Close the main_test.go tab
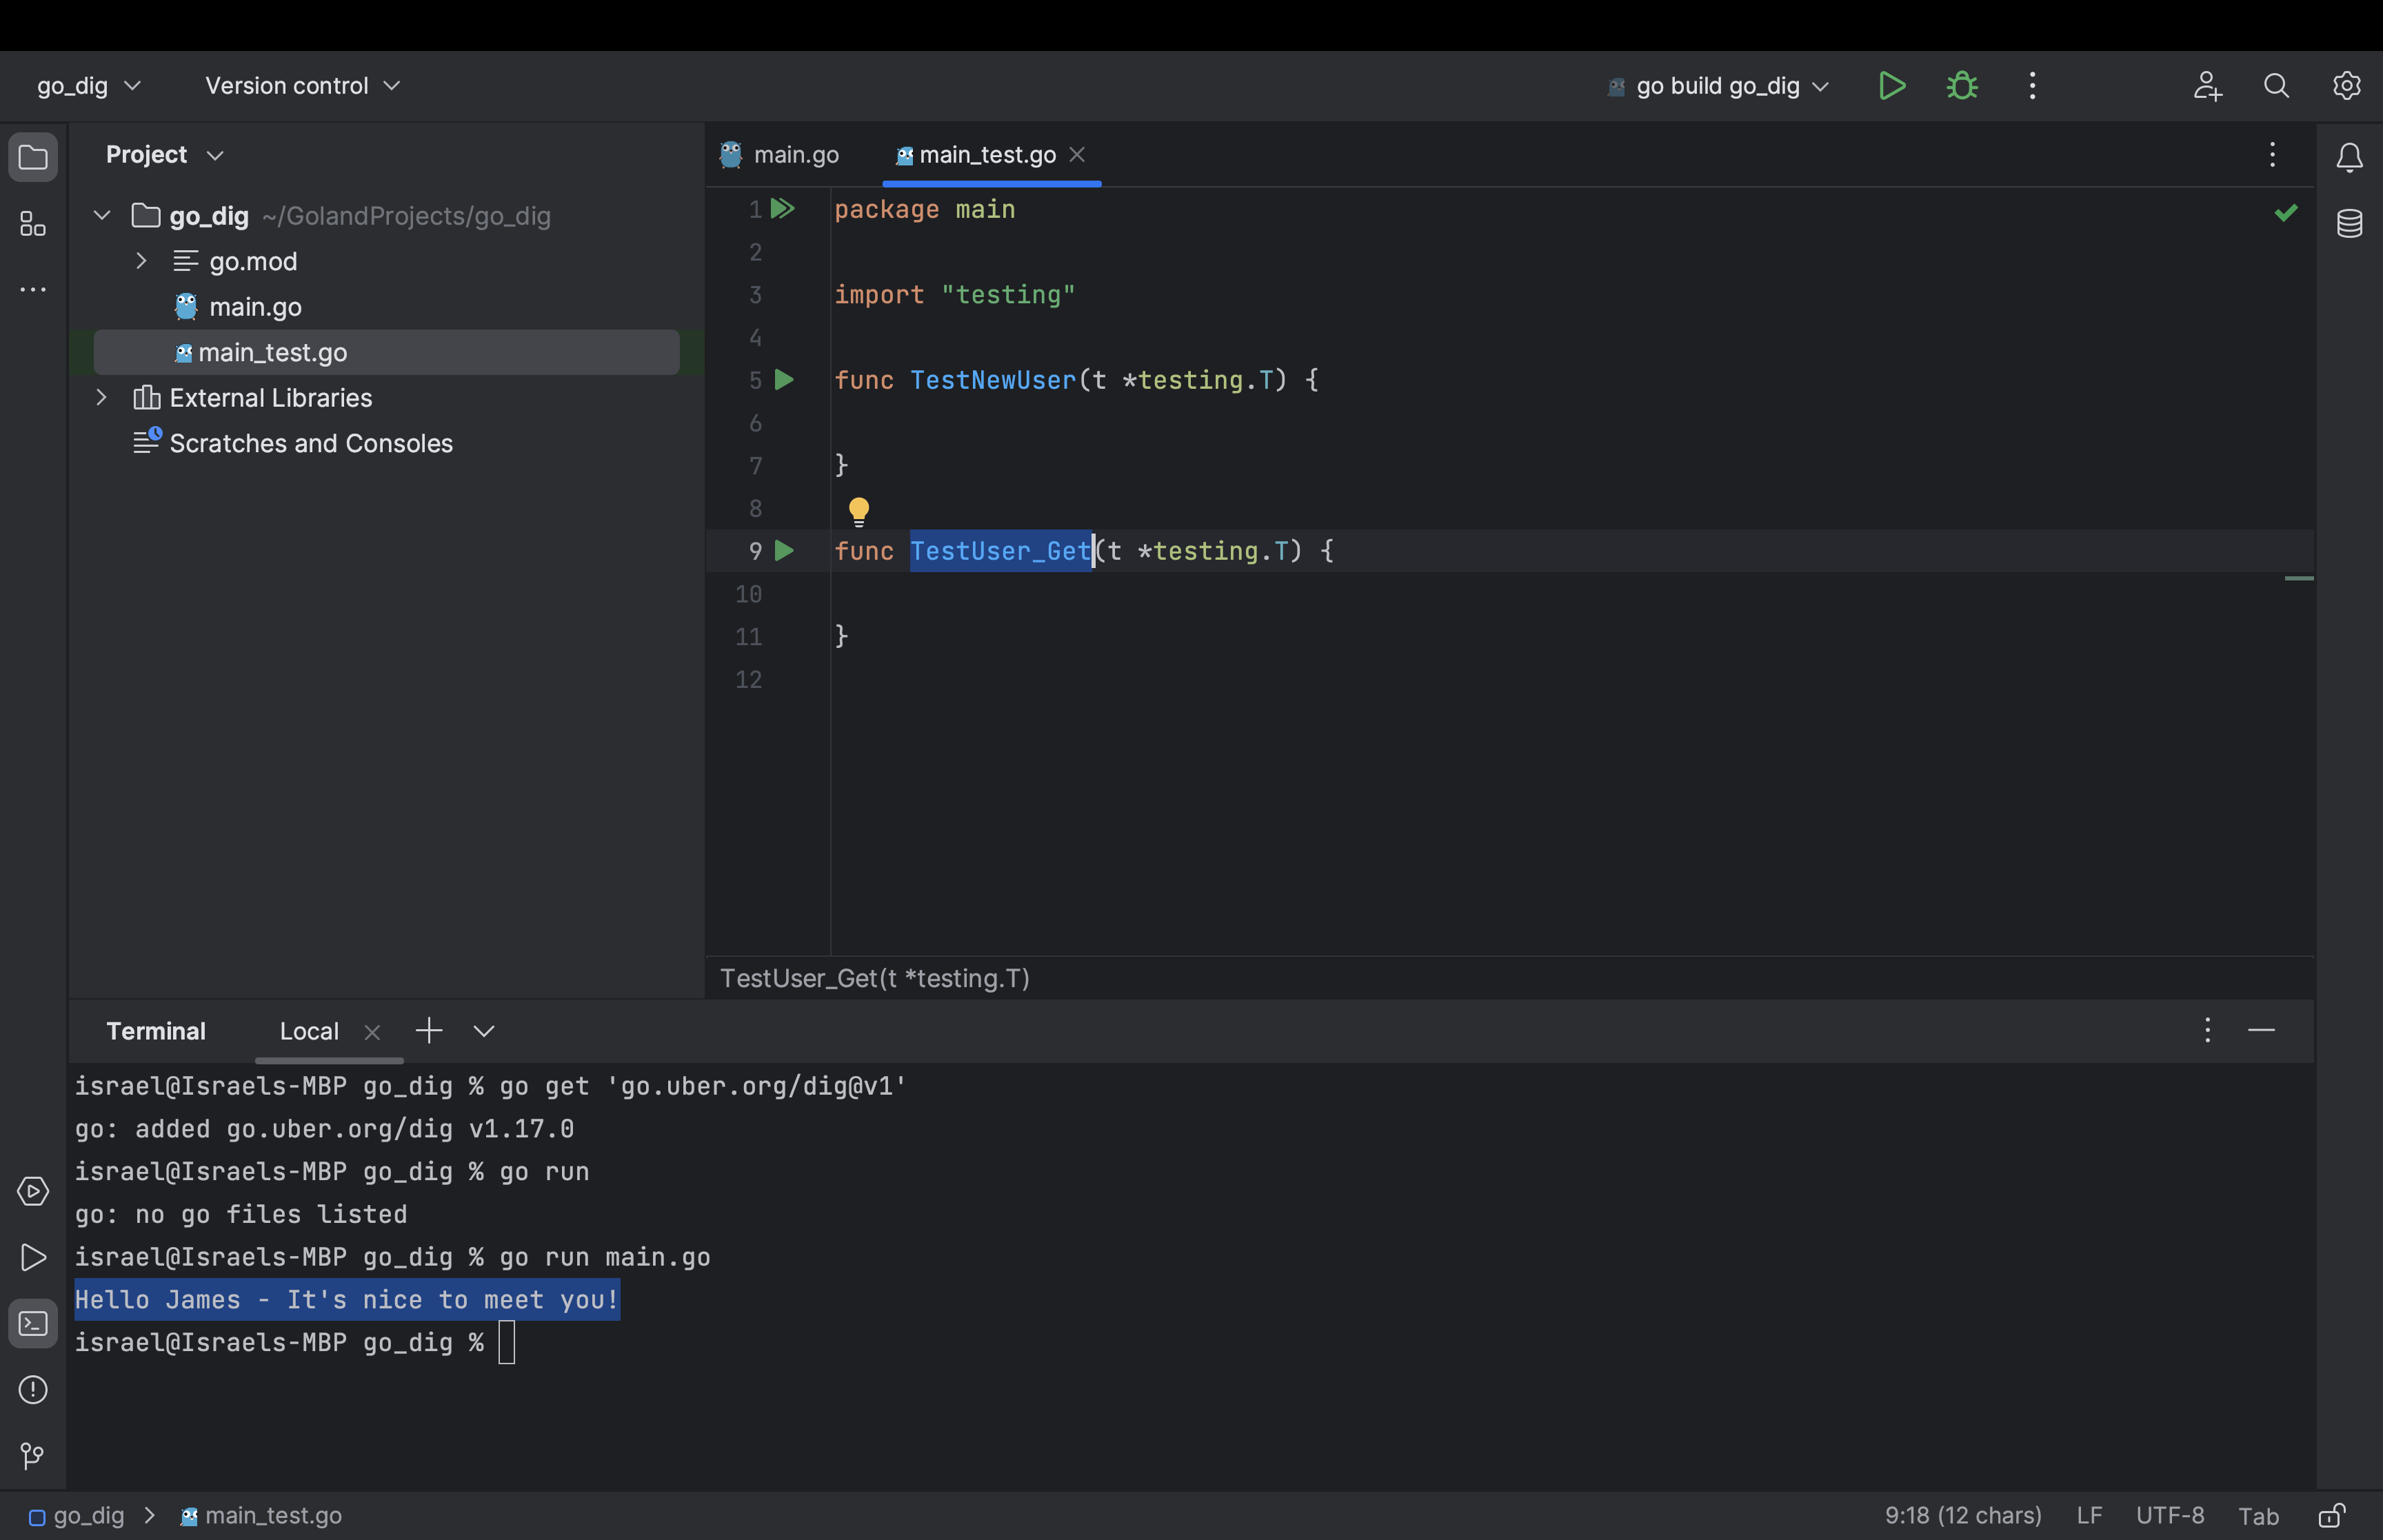The image size is (2383, 1540). 1078,155
